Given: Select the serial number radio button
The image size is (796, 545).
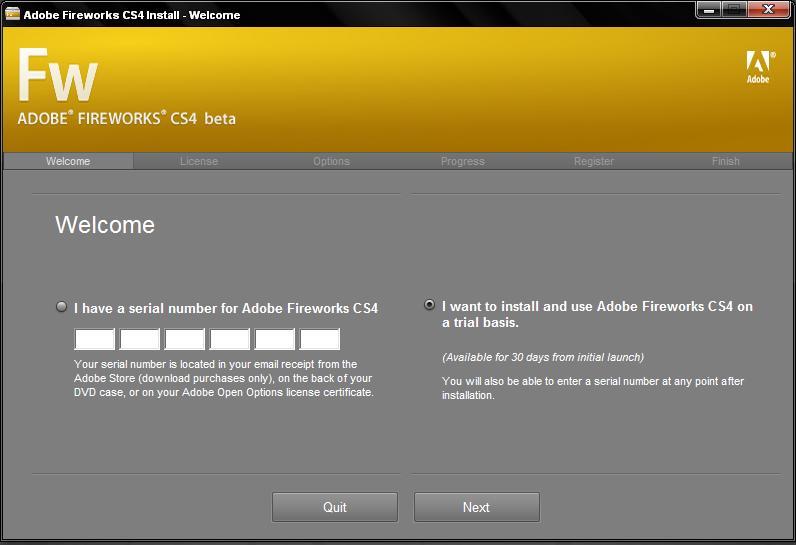Looking at the screenshot, I should [x=62, y=307].
